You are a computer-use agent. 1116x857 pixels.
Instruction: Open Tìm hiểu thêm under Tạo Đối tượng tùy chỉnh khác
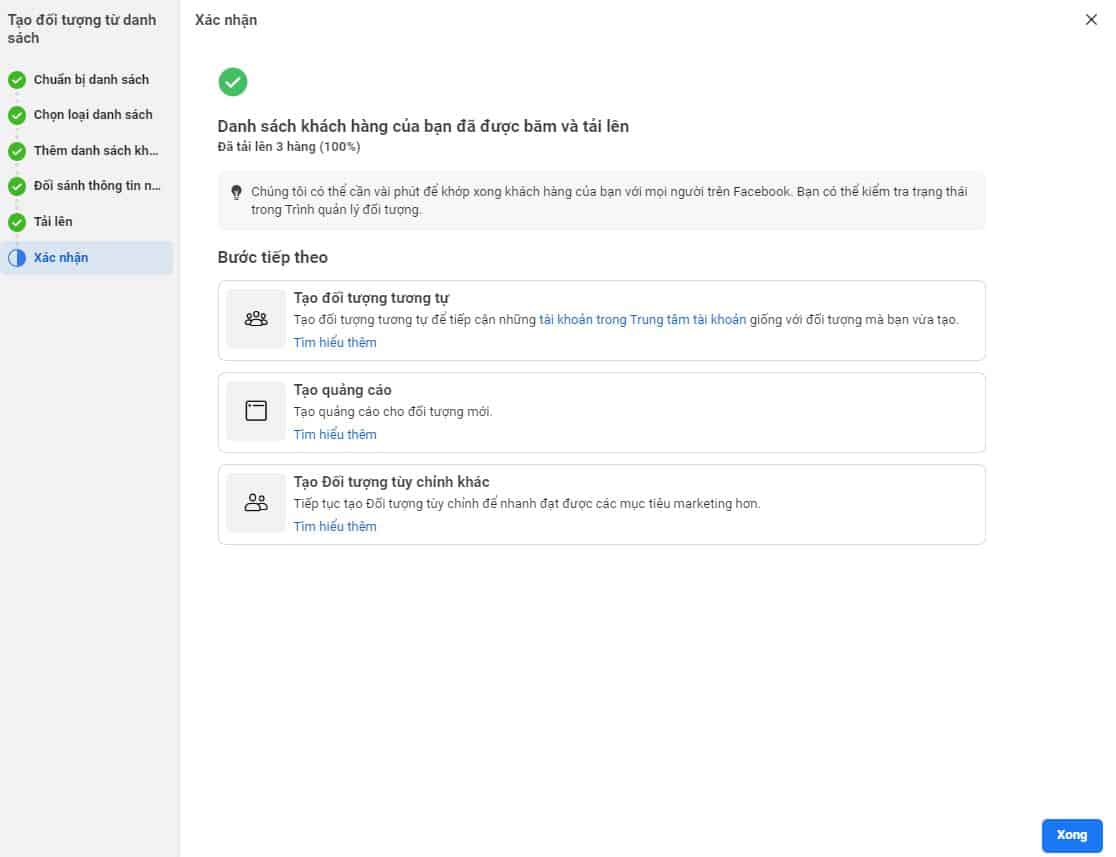[335, 527]
